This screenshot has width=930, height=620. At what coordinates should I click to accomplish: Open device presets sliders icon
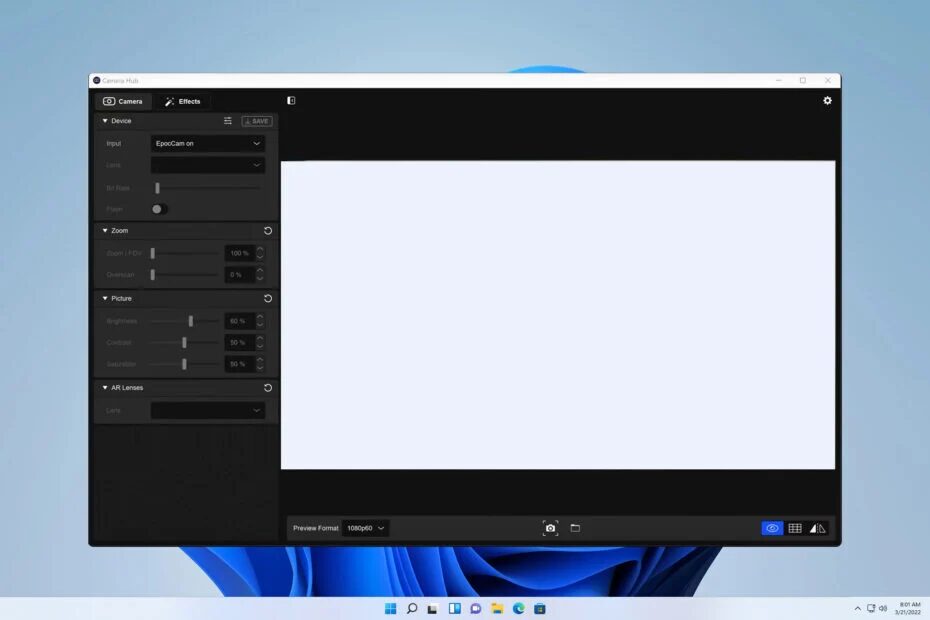point(228,121)
